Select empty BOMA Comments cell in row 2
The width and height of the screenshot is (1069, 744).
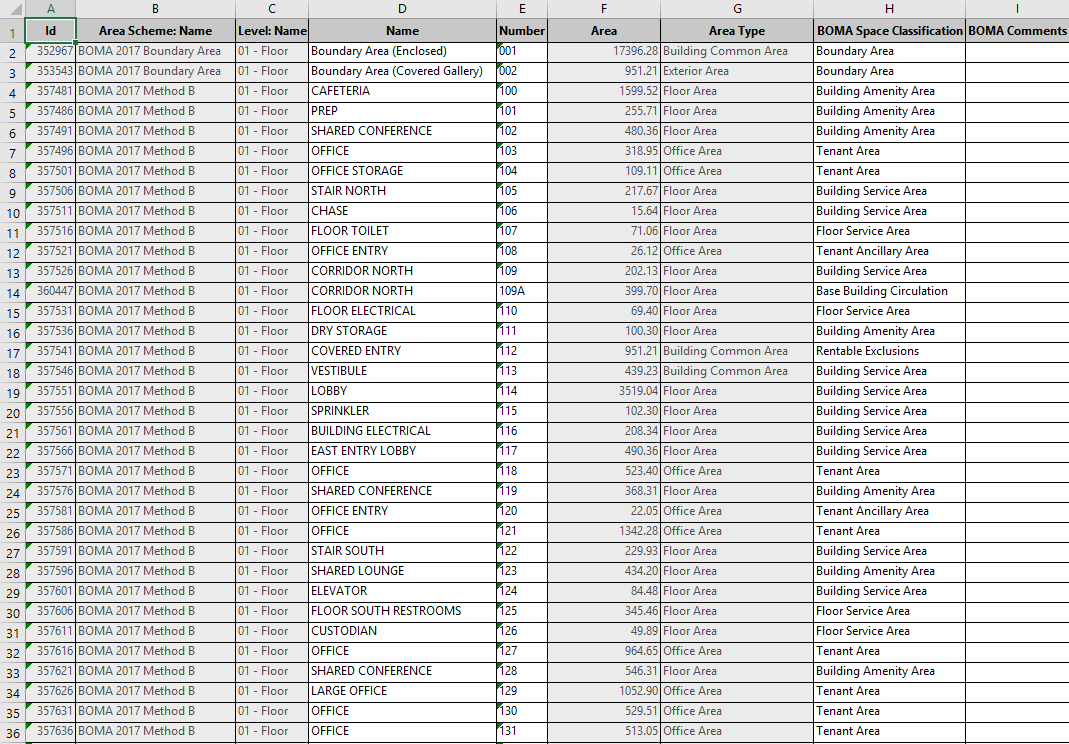point(1017,51)
